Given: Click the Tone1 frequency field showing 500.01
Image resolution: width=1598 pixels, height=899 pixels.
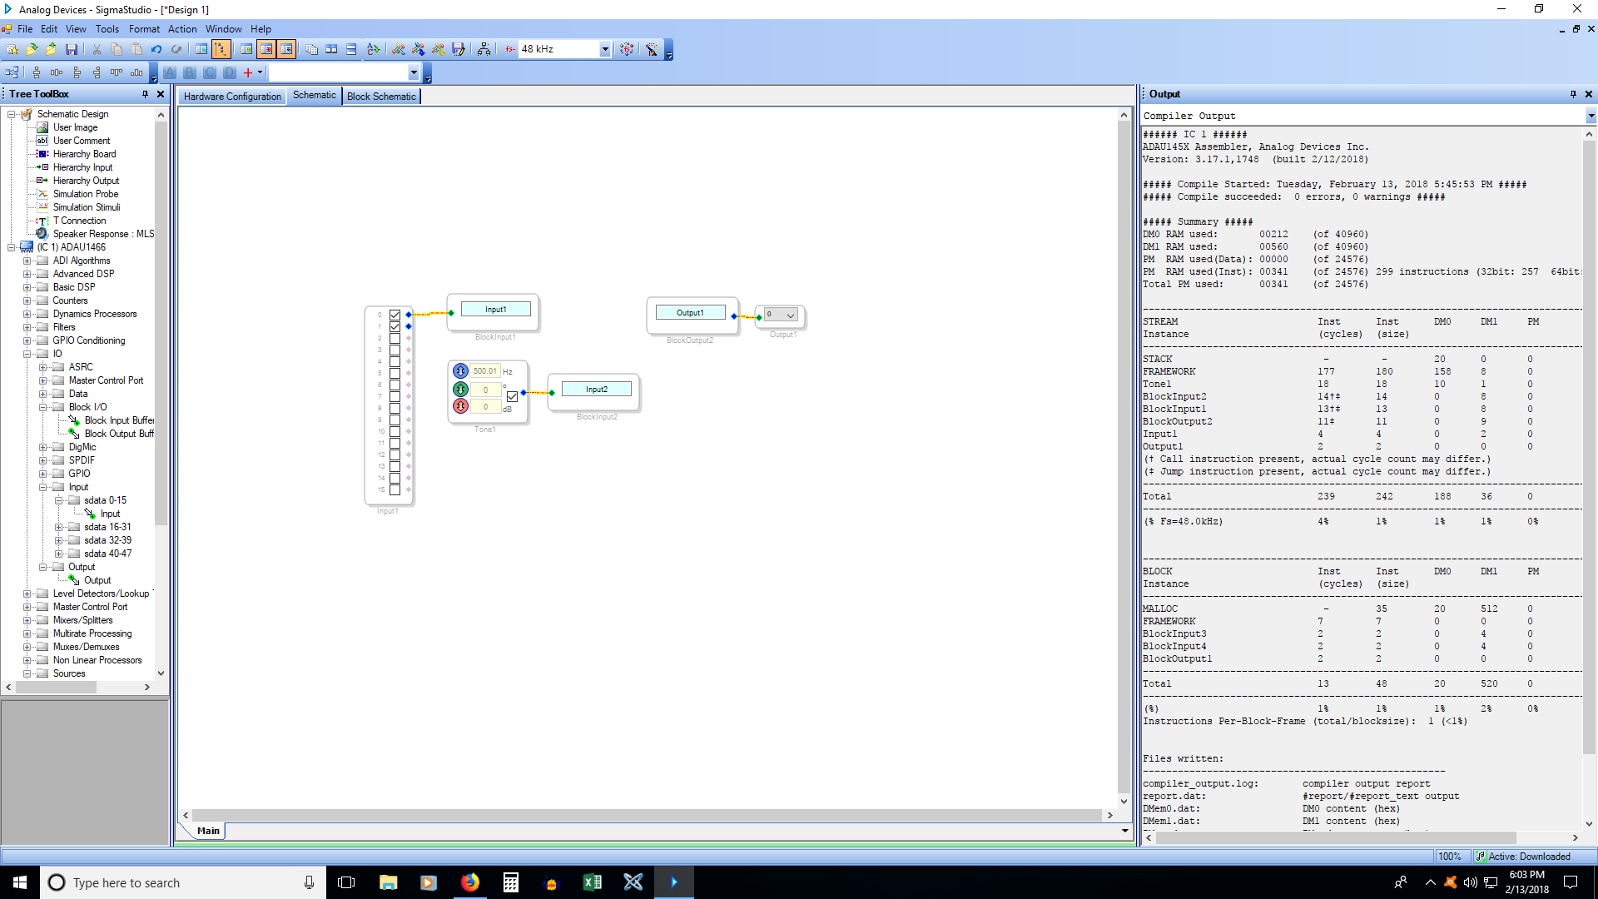Looking at the screenshot, I should (x=485, y=371).
